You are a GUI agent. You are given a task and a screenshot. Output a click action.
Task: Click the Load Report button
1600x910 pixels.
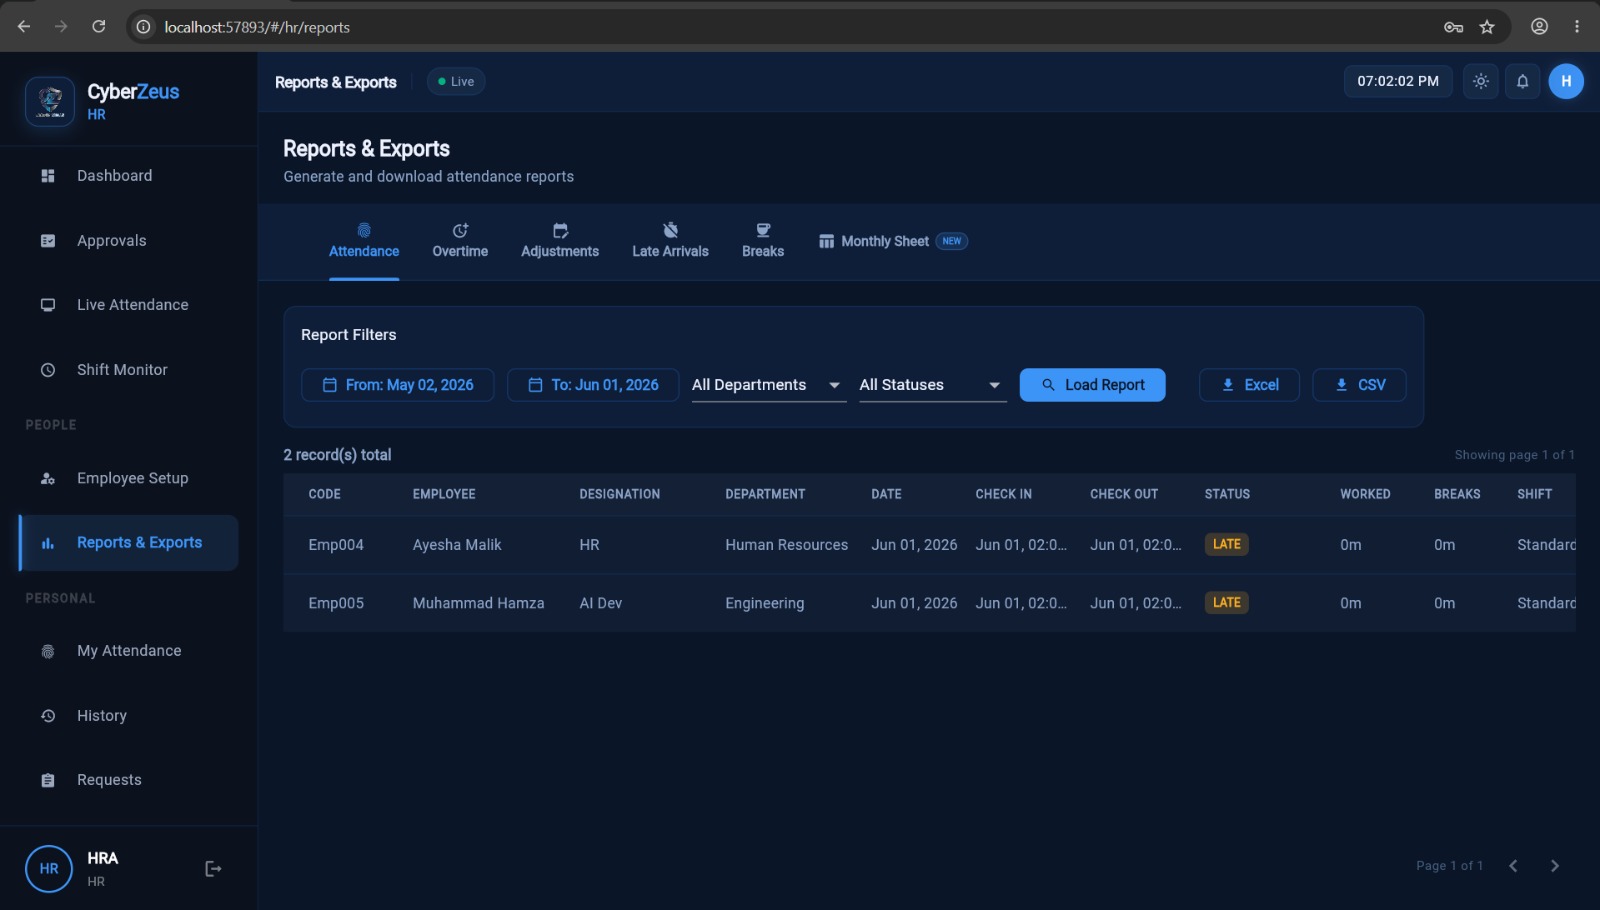coord(1092,385)
